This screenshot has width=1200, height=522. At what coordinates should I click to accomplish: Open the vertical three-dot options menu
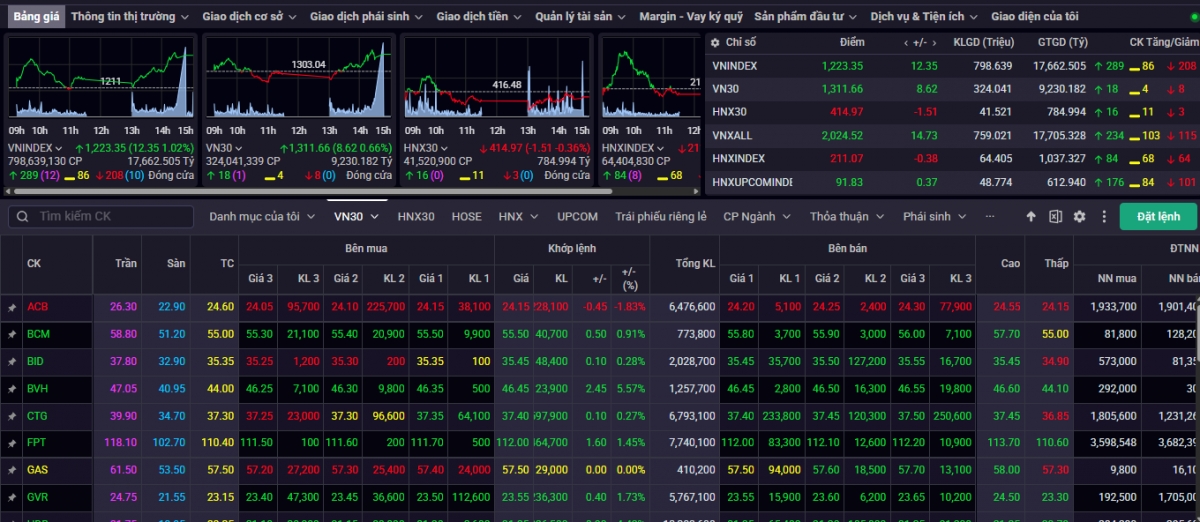coord(1103,217)
